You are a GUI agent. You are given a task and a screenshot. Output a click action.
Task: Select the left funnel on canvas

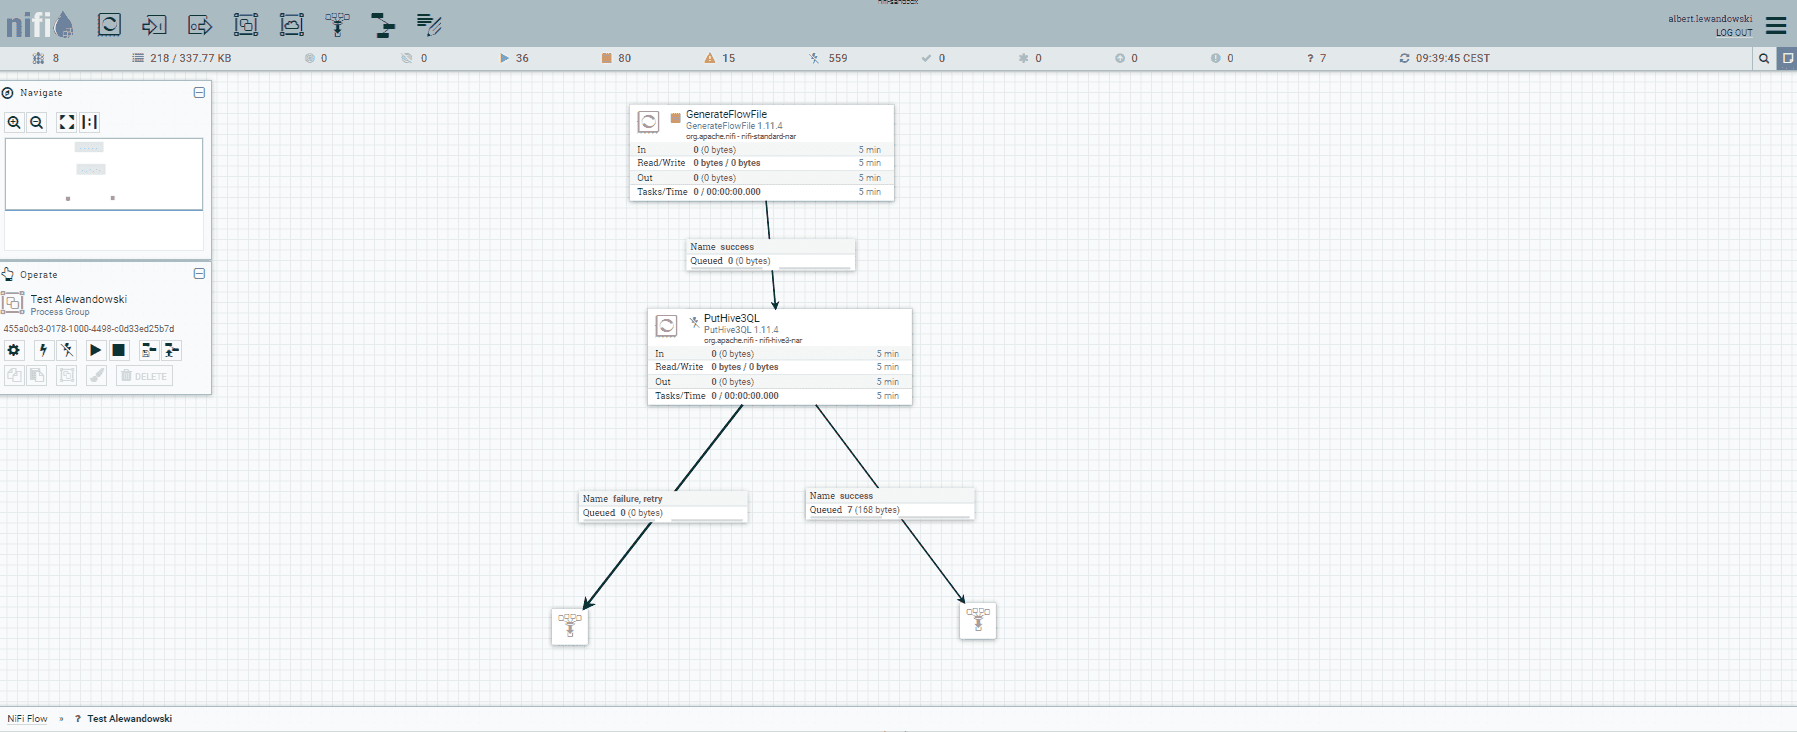click(x=570, y=626)
